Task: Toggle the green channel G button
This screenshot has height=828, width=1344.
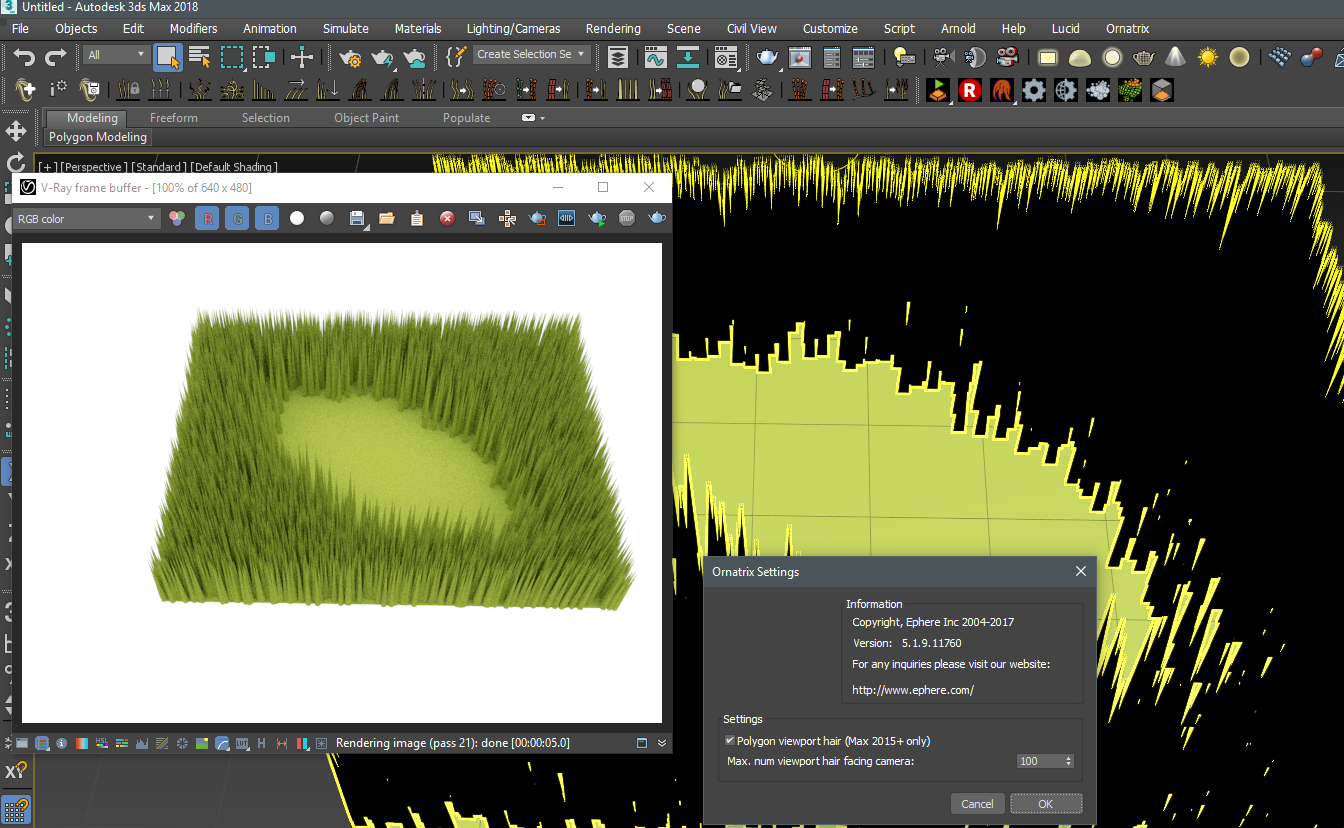Action: [237, 218]
